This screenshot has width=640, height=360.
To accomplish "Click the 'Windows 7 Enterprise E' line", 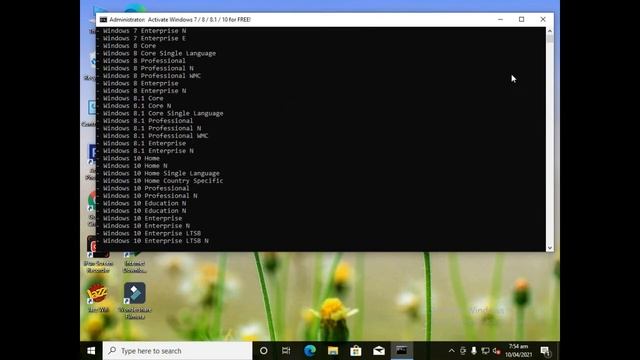I will click(x=144, y=38).
